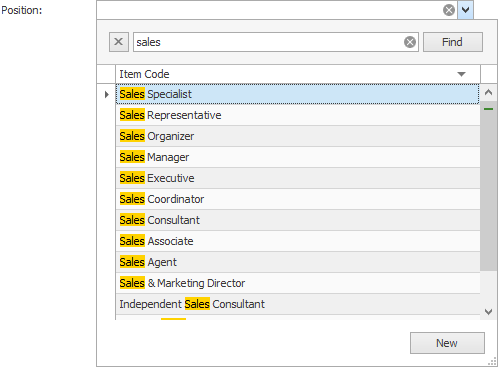
Task: Select 'Sales Consultant' row
Action: pos(298,220)
